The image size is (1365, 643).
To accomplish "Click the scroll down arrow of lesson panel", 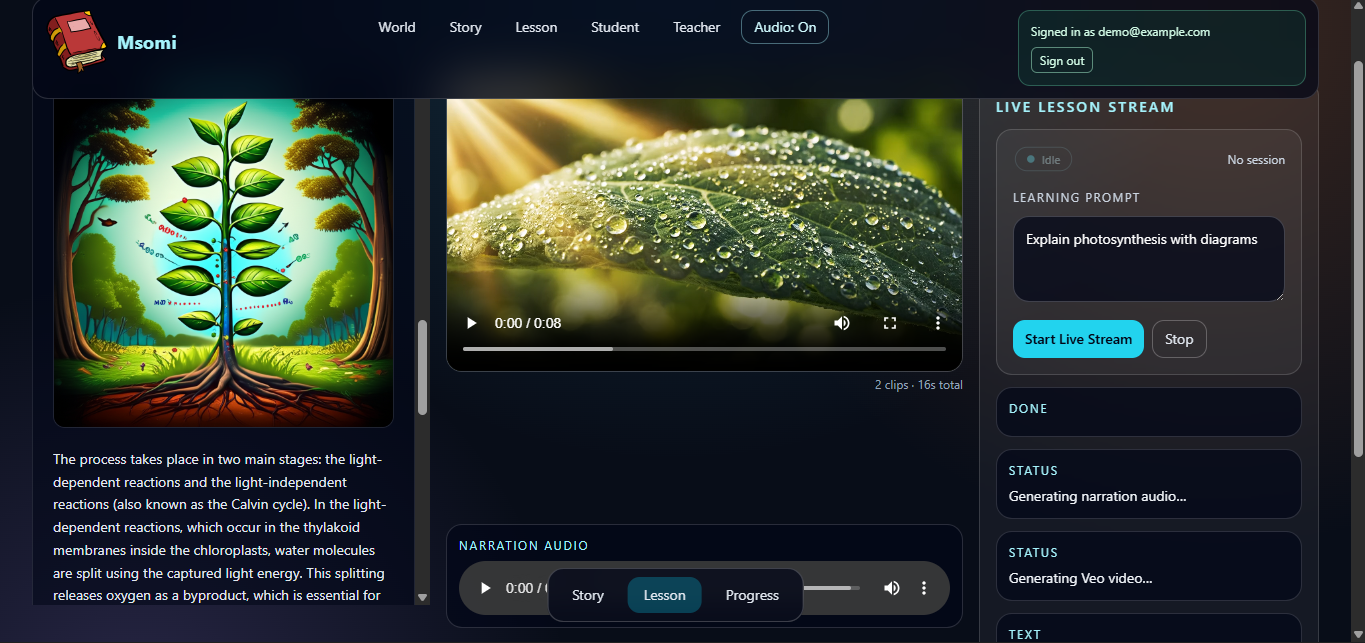I will pos(422,597).
